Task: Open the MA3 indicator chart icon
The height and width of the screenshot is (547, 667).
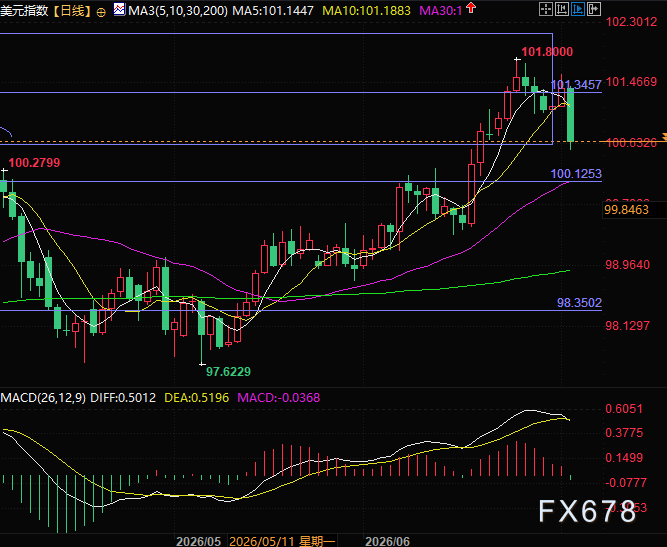Action: [x=120, y=9]
